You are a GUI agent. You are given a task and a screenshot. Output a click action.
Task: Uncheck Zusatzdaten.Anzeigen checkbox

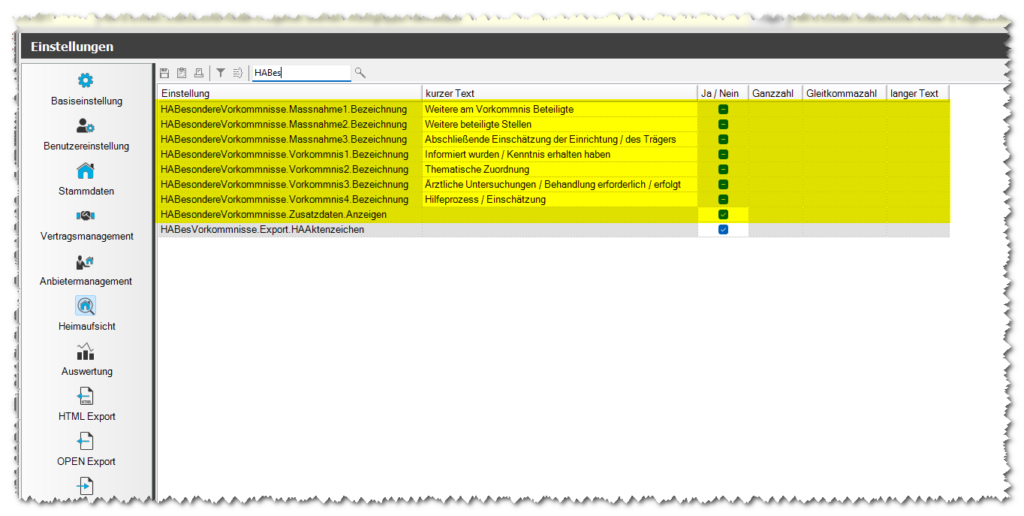723,214
